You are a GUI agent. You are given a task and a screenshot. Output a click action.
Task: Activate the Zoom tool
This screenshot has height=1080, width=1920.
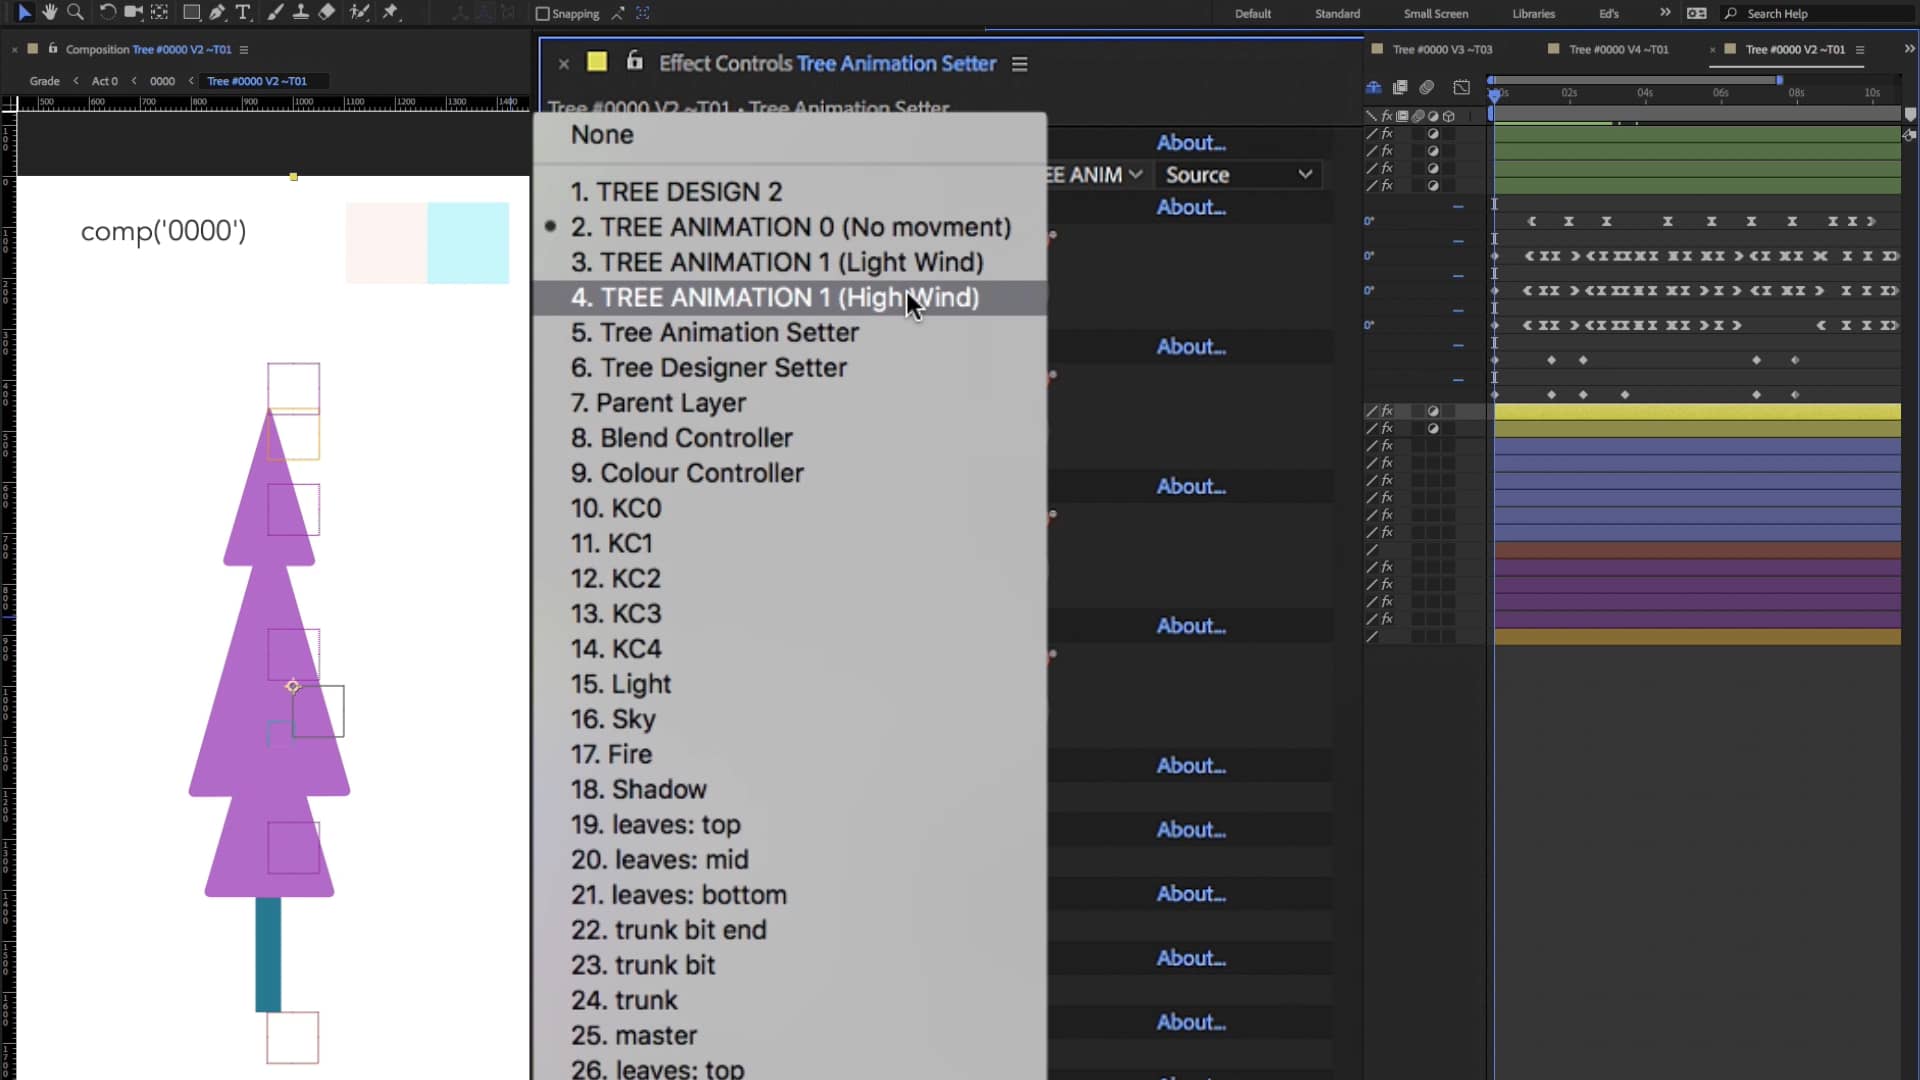75,13
